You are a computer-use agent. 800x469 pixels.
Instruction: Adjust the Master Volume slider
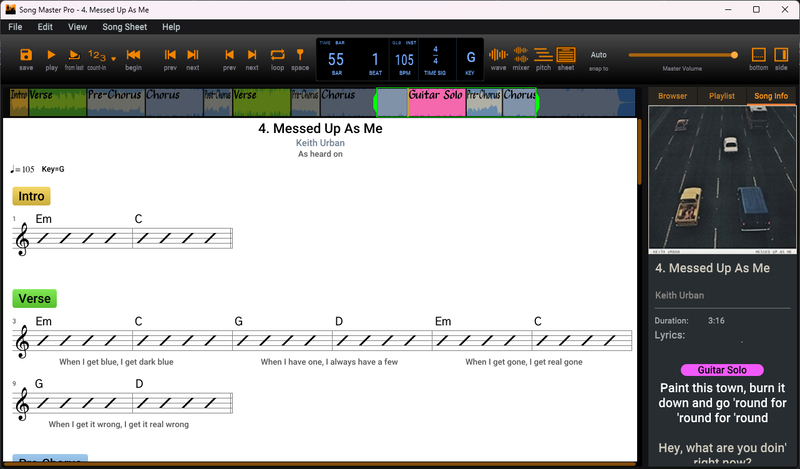coord(683,55)
